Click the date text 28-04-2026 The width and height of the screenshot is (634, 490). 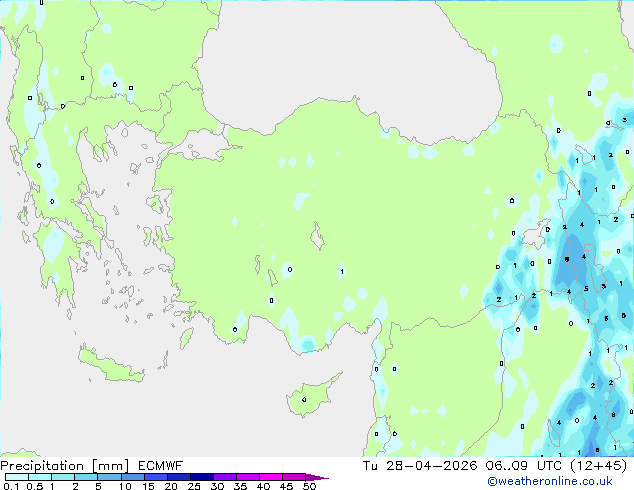pyautogui.click(x=431, y=466)
